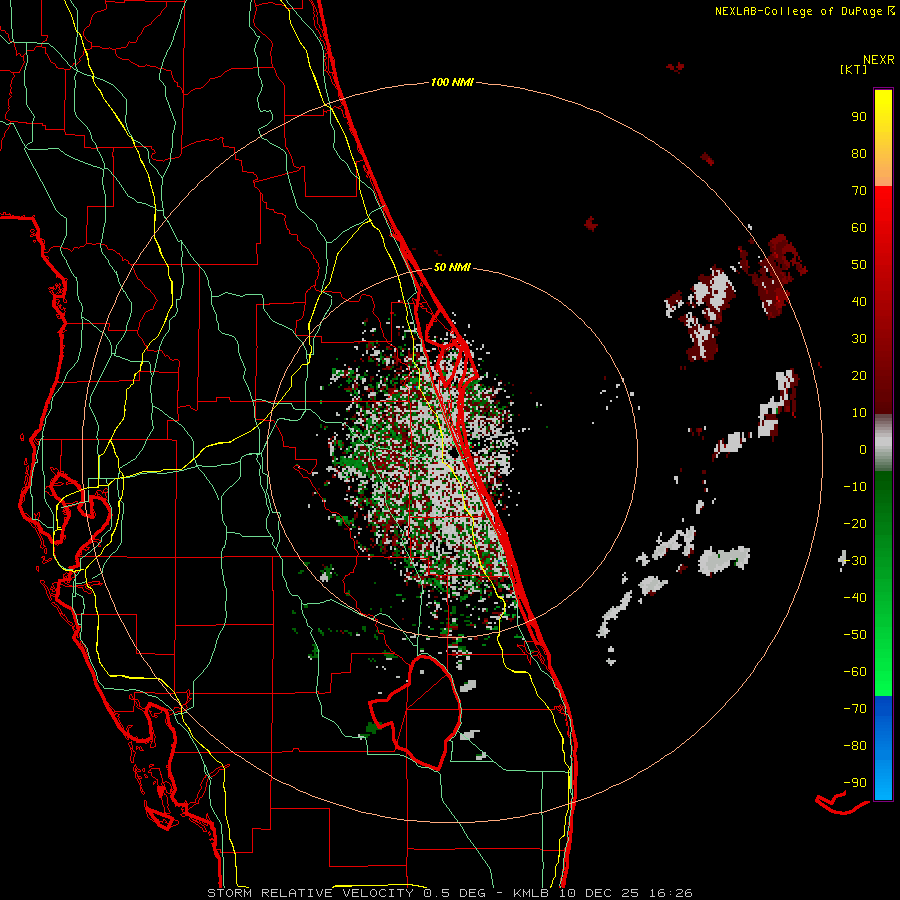Click the positive 60 knot scale label

coord(859,228)
